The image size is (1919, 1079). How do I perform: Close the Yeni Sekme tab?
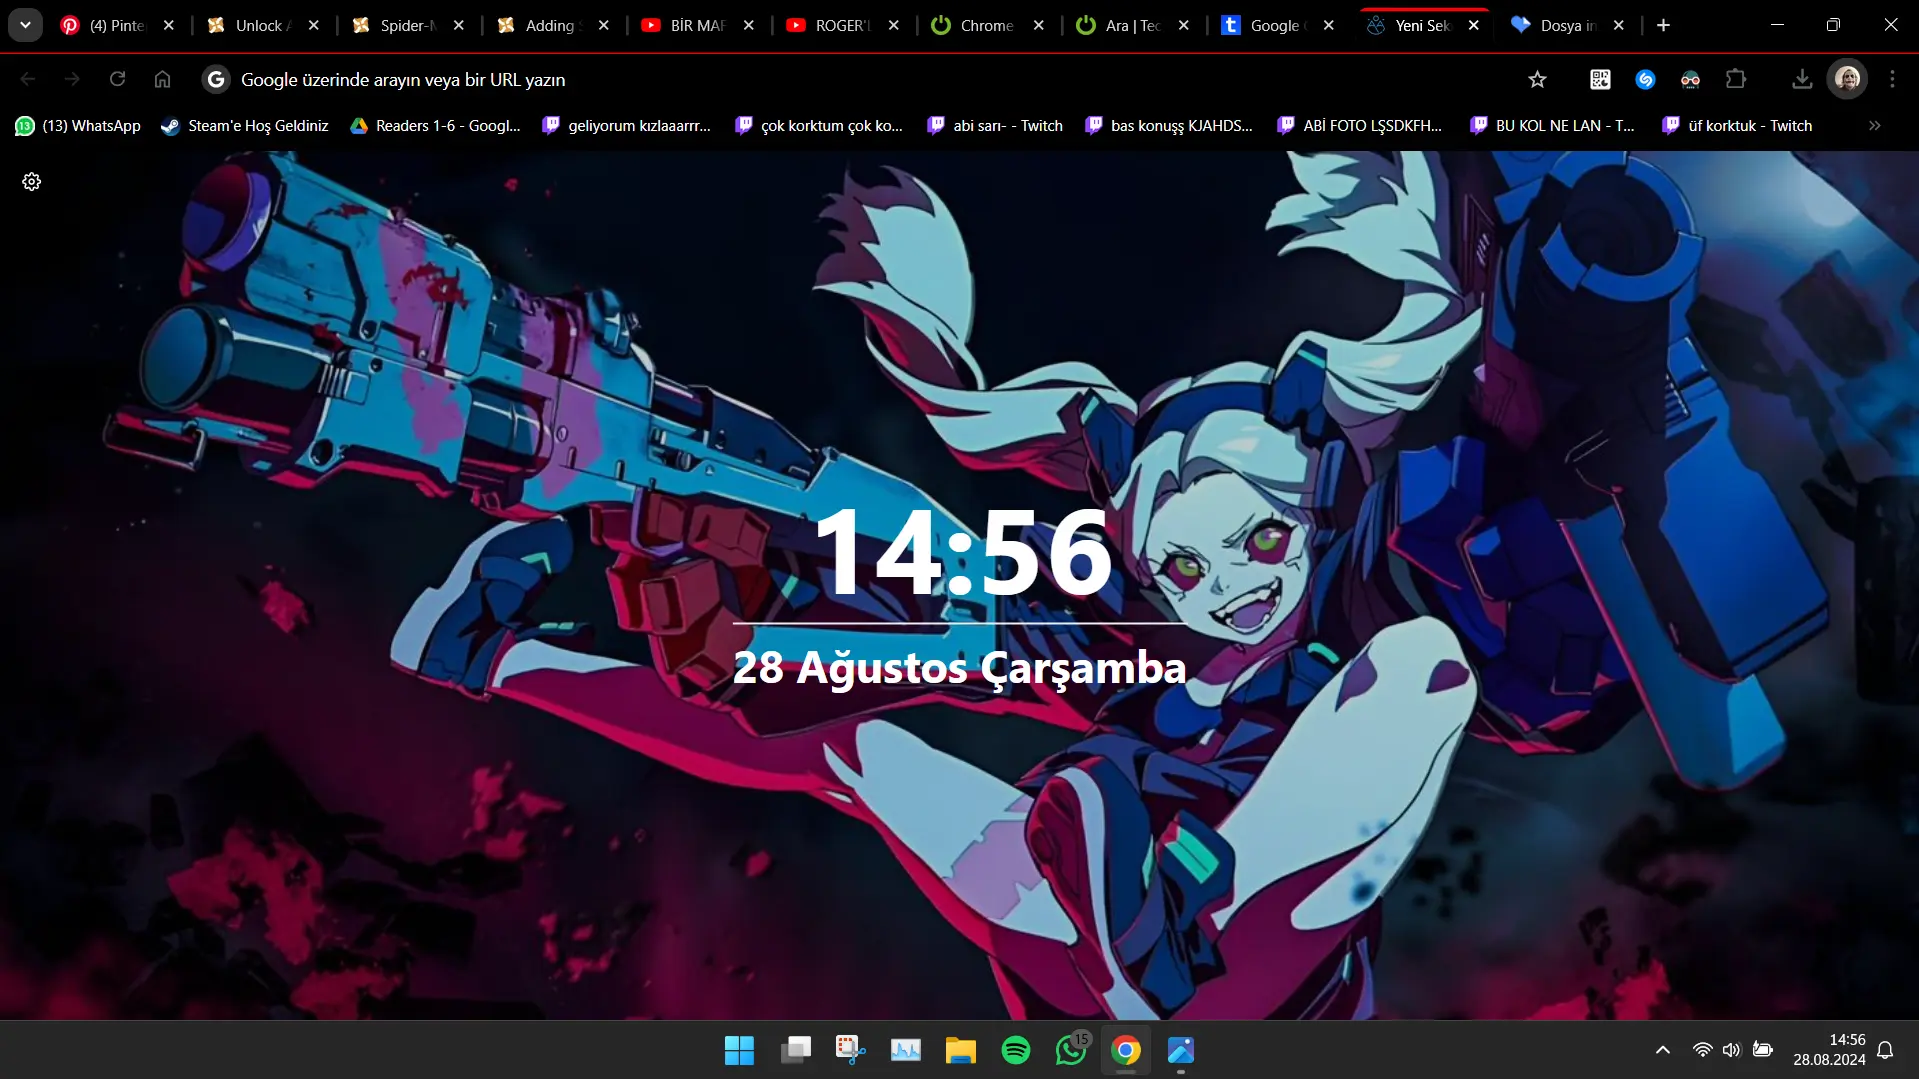coord(1474,25)
